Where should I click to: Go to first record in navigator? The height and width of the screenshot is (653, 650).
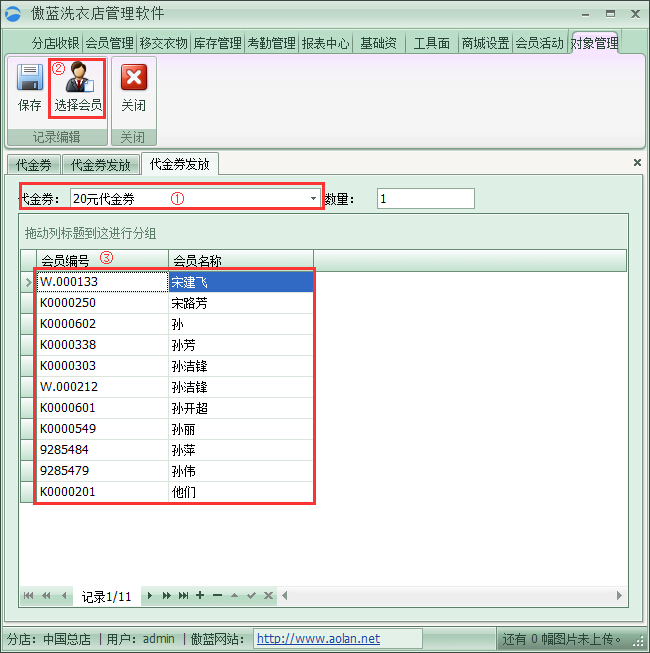pos(29,596)
